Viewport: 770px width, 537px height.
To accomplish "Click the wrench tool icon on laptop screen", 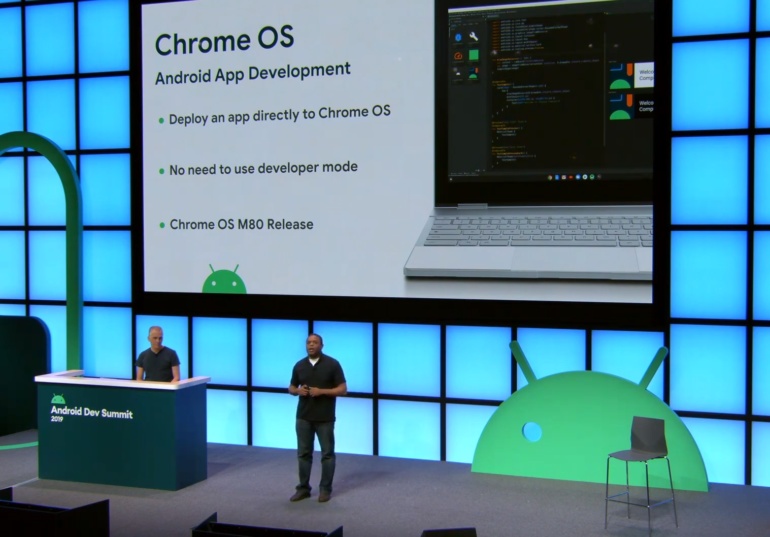I will click(473, 37).
